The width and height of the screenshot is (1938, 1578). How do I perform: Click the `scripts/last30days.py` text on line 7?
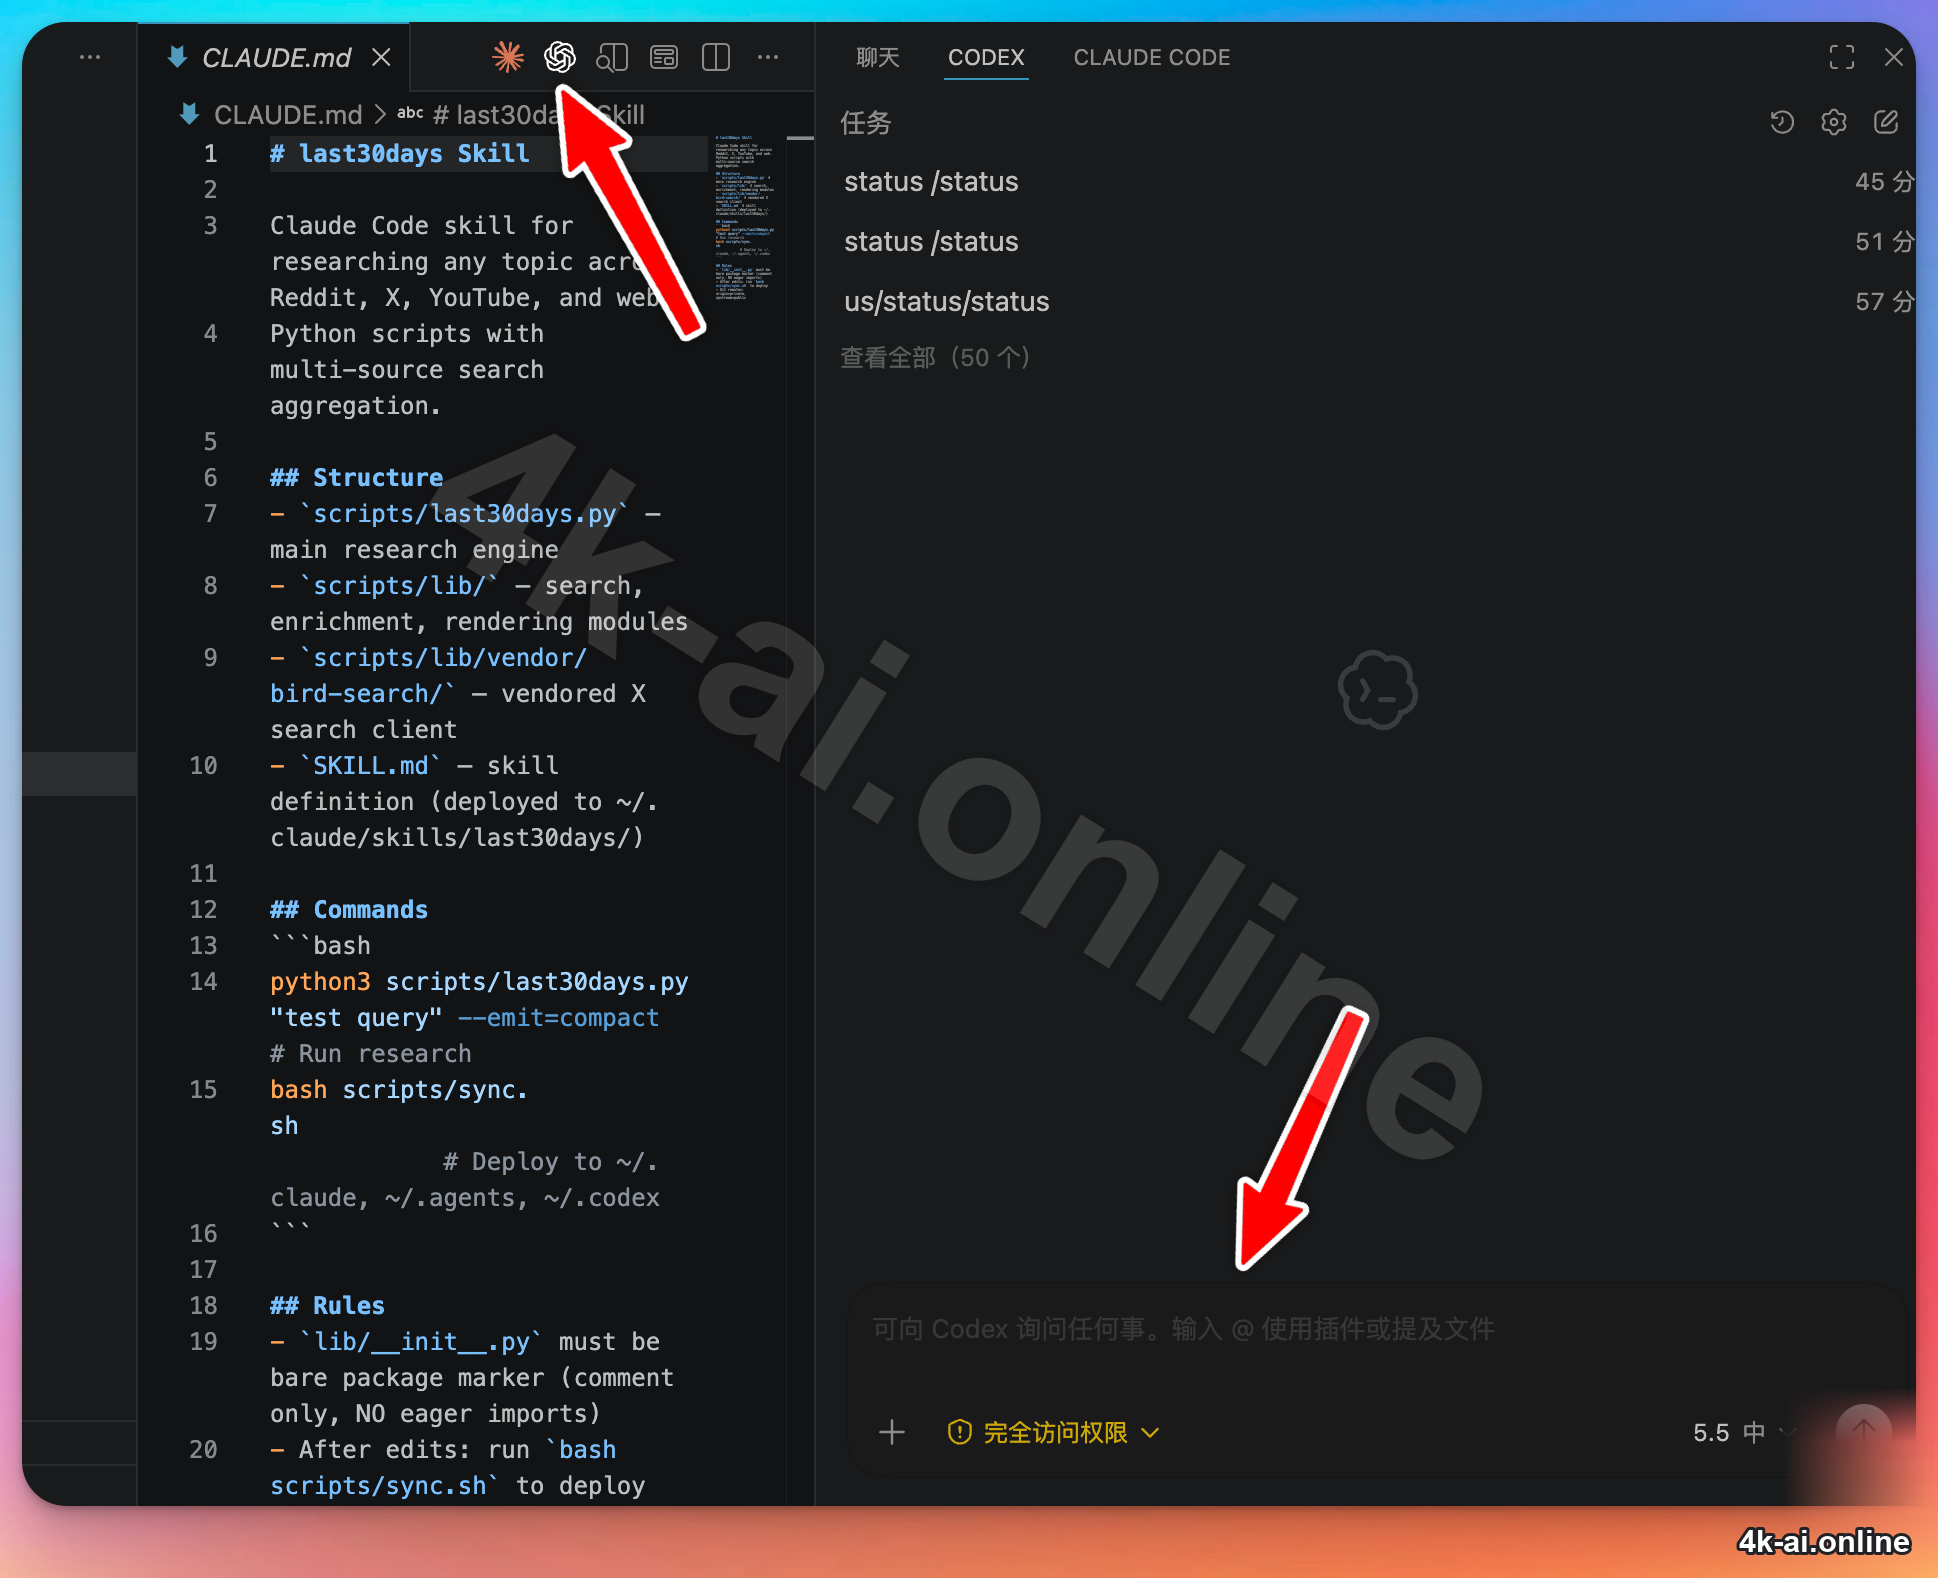pos(465,513)
